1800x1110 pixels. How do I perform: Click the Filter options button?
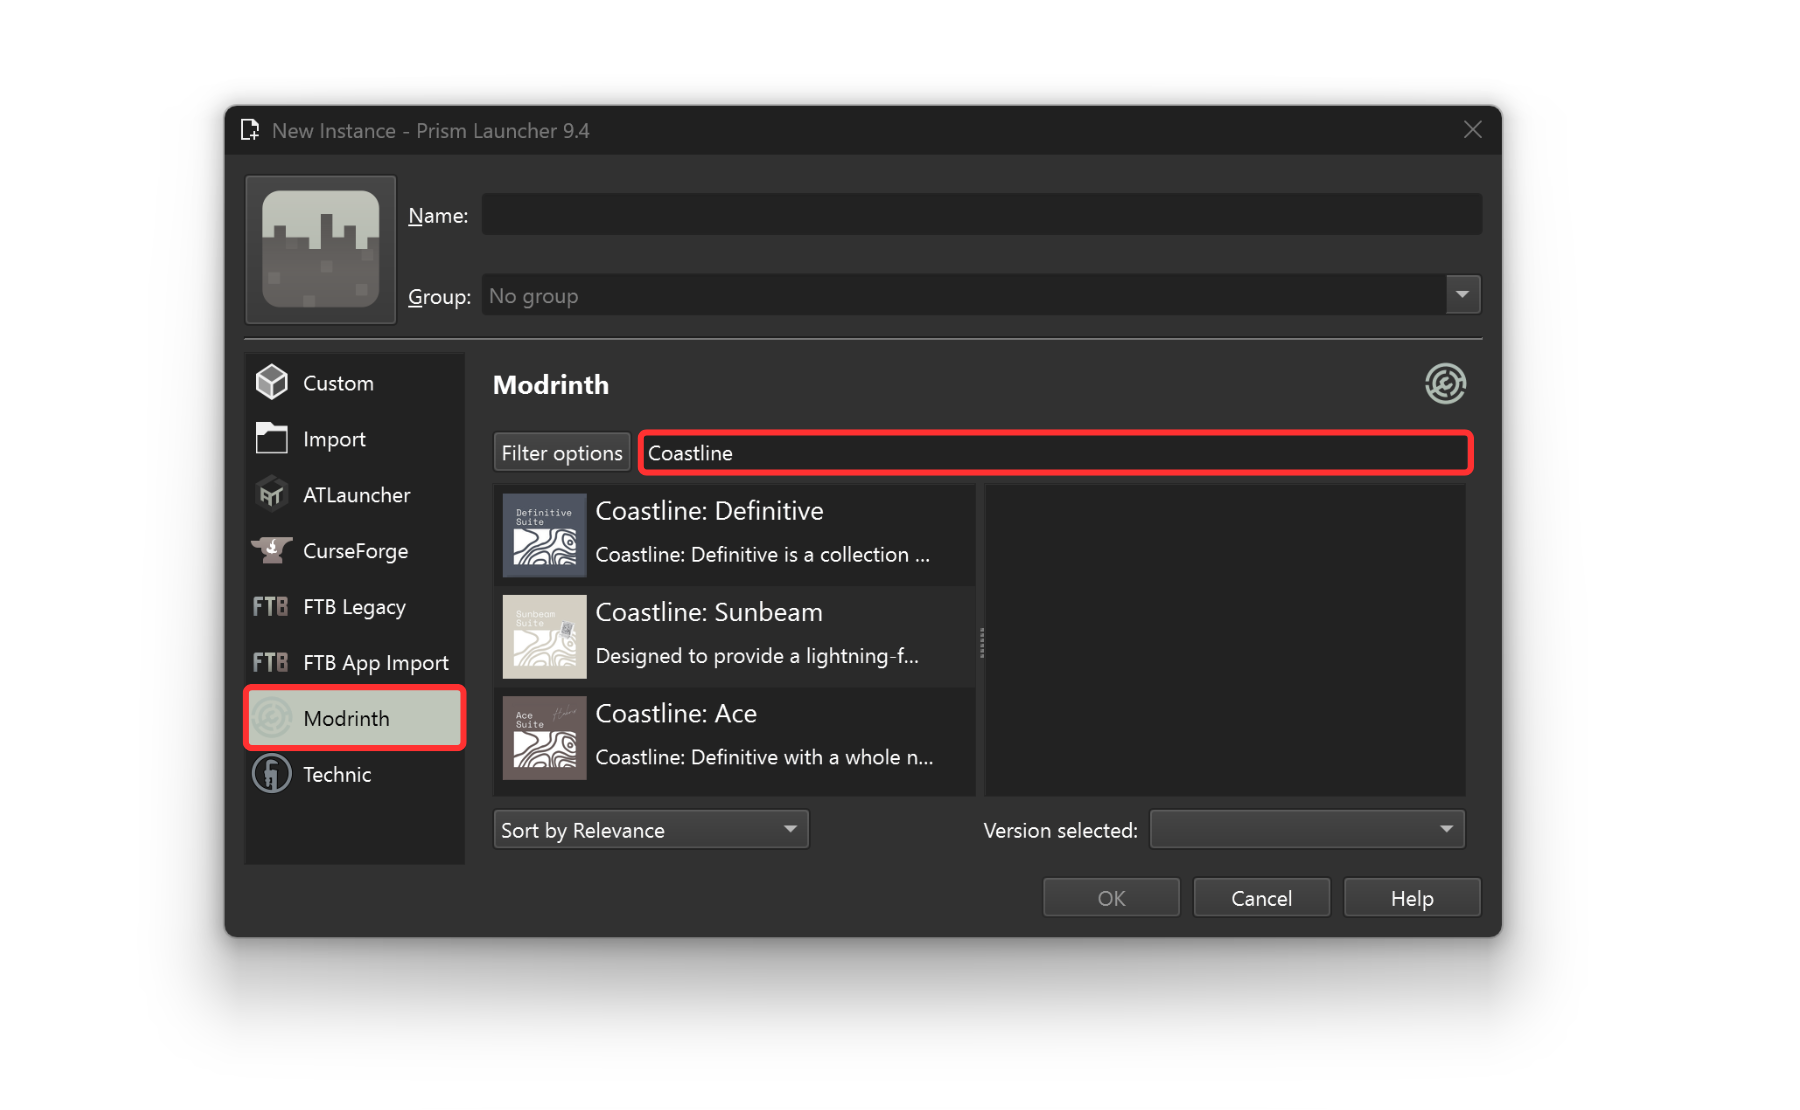tap(562, 453)
